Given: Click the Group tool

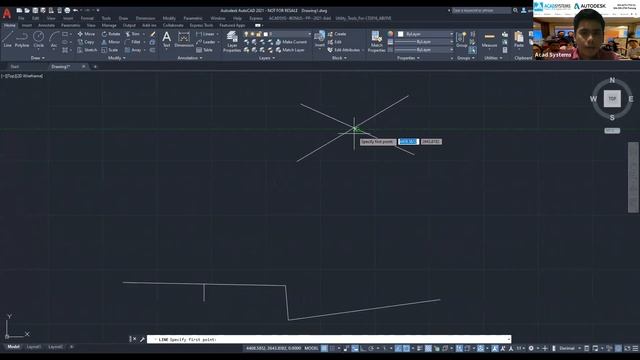Looking at the screenshot, I should click(x=462, y=40).
